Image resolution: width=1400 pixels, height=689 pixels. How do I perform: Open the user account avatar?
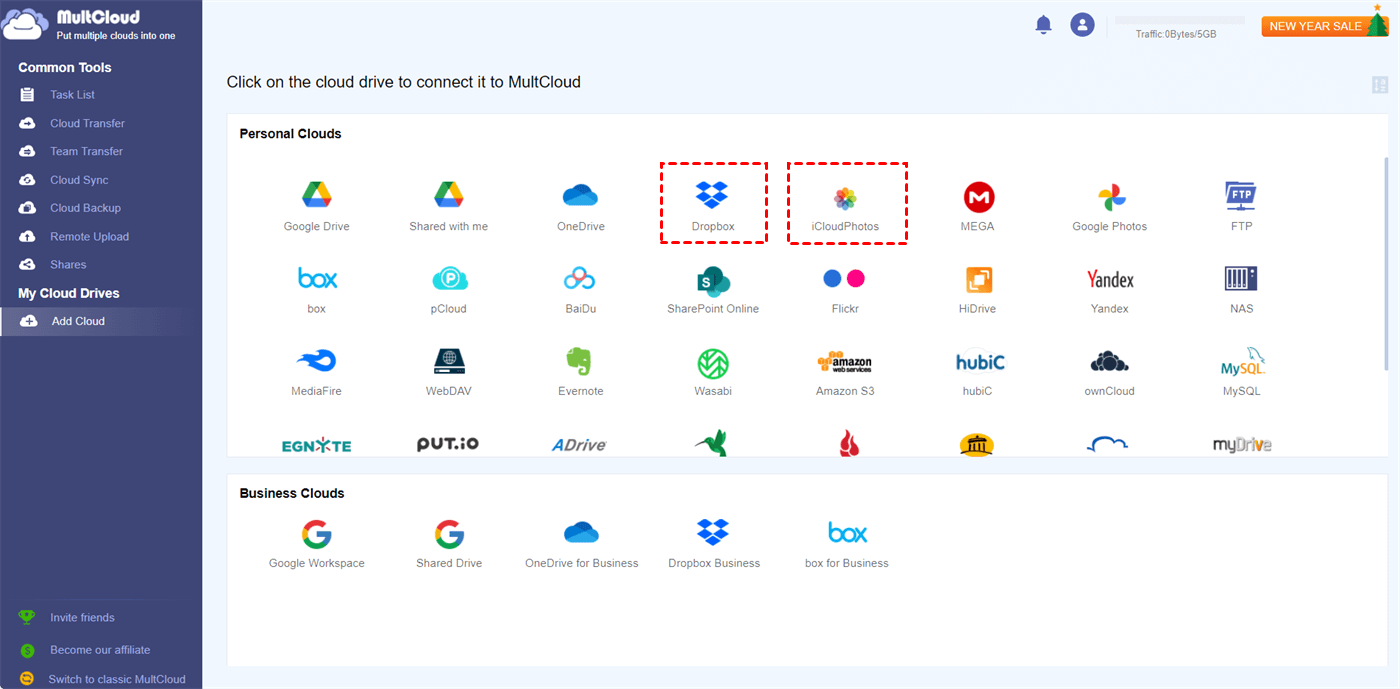[x=1082, y=25]
